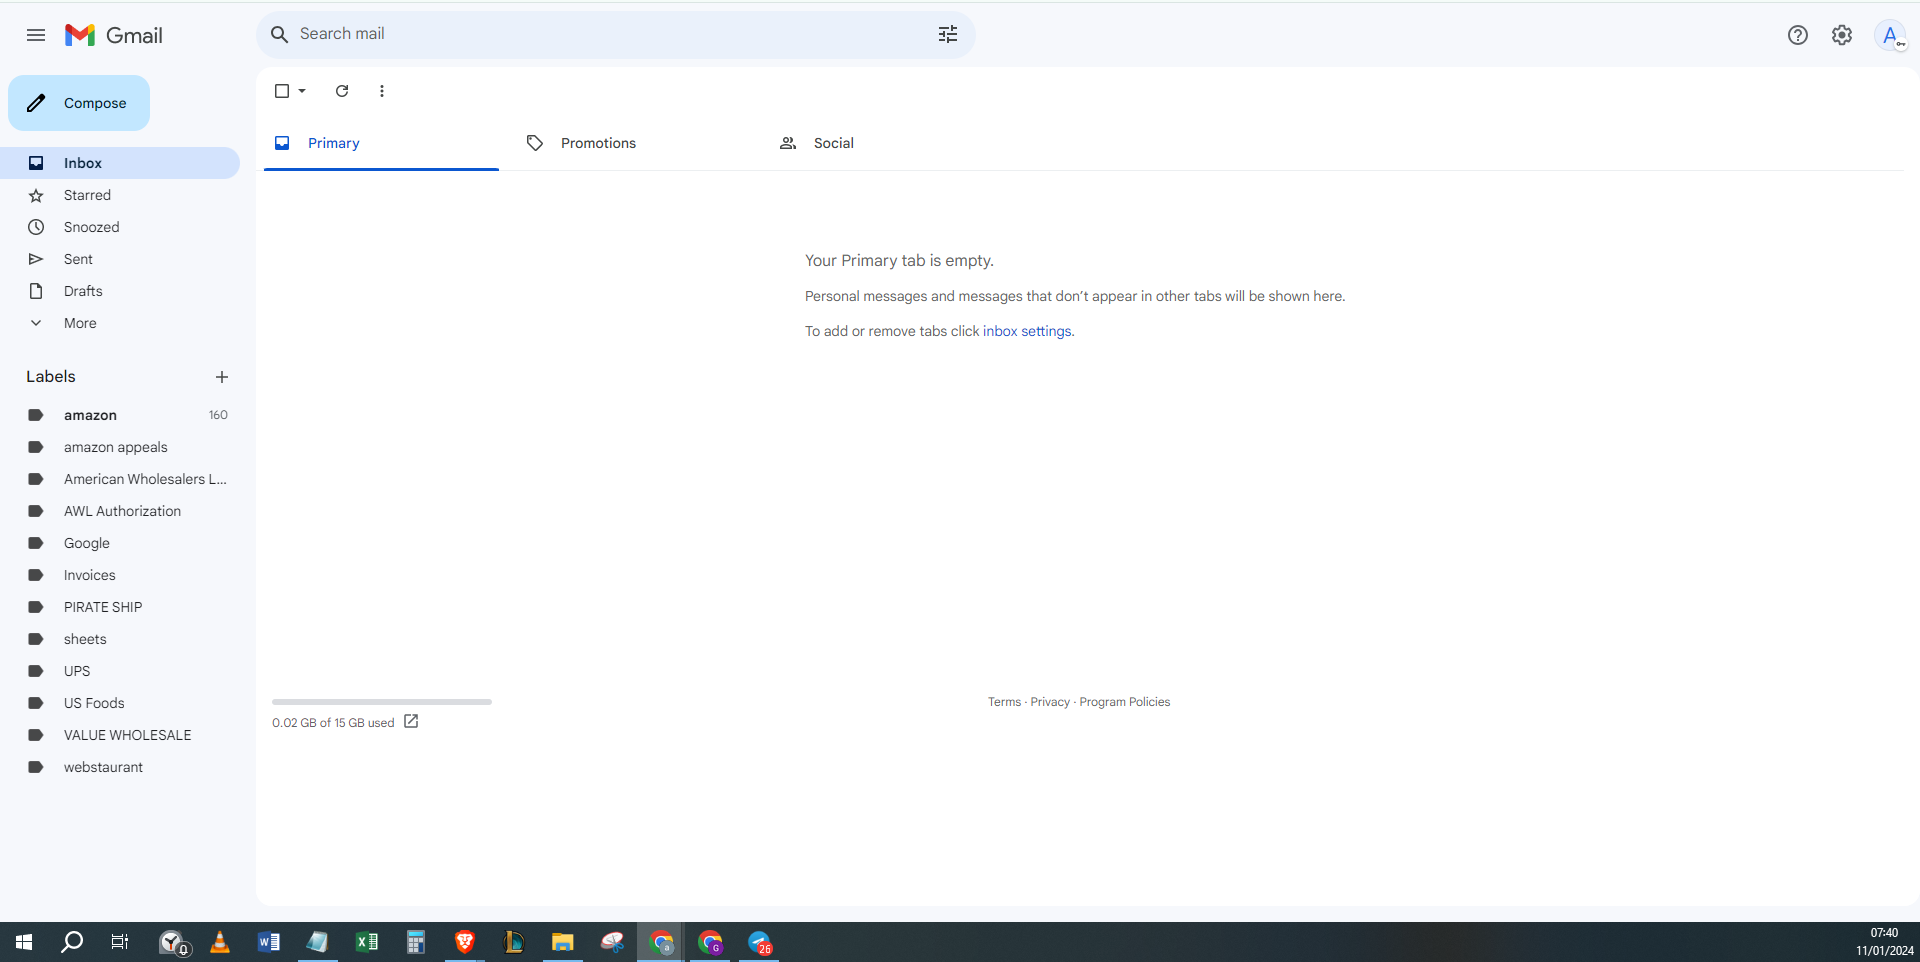
Task: Open storage management external link icon
Action: click(x=411, y=722)
